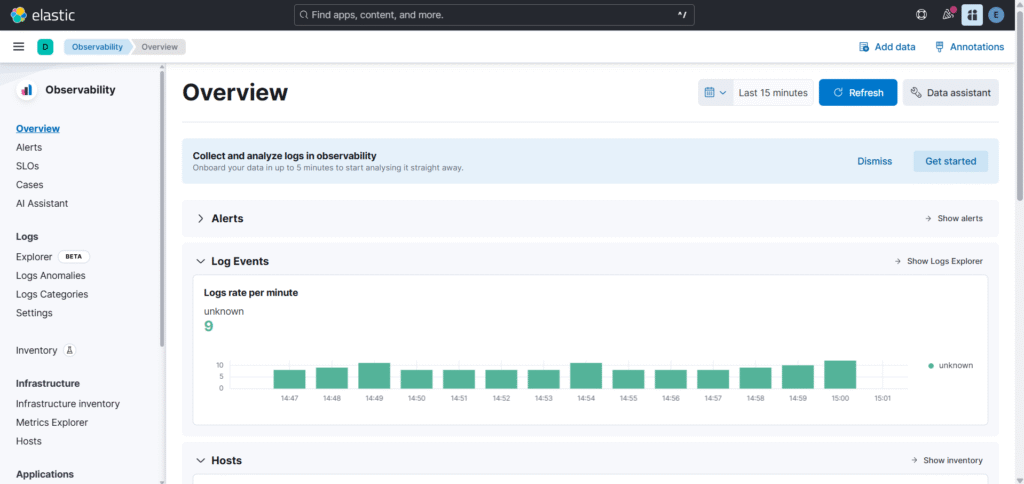Click the sidebar scrollbar
The height and width of the screenshot is (484, 1024).
click(x=162, y=209)
